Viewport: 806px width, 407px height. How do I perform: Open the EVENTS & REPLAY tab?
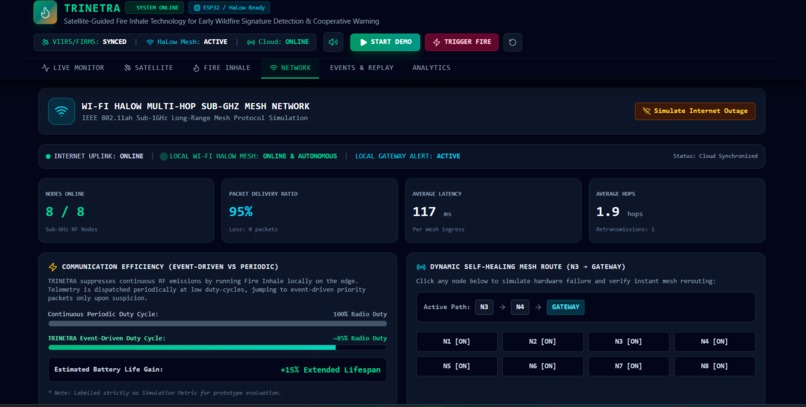point(362,68)
